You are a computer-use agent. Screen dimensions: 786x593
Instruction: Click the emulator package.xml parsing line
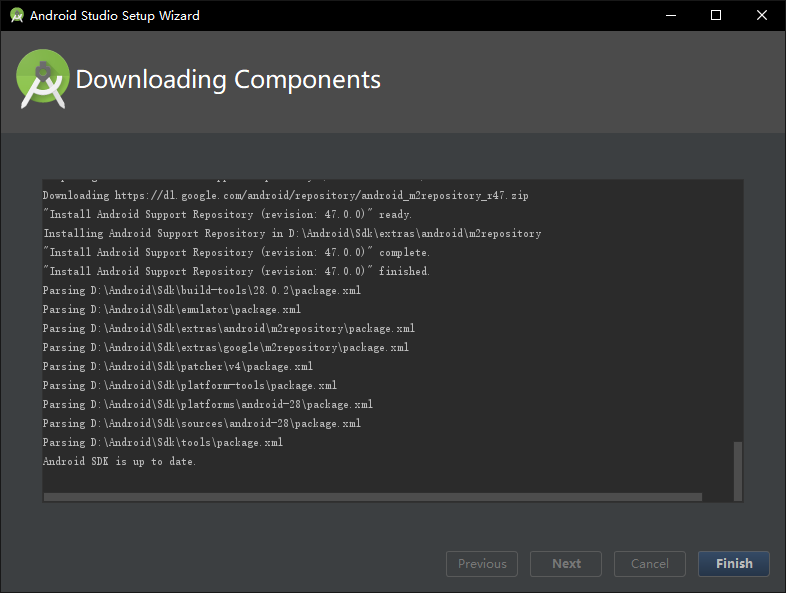(x=171, y=309)
